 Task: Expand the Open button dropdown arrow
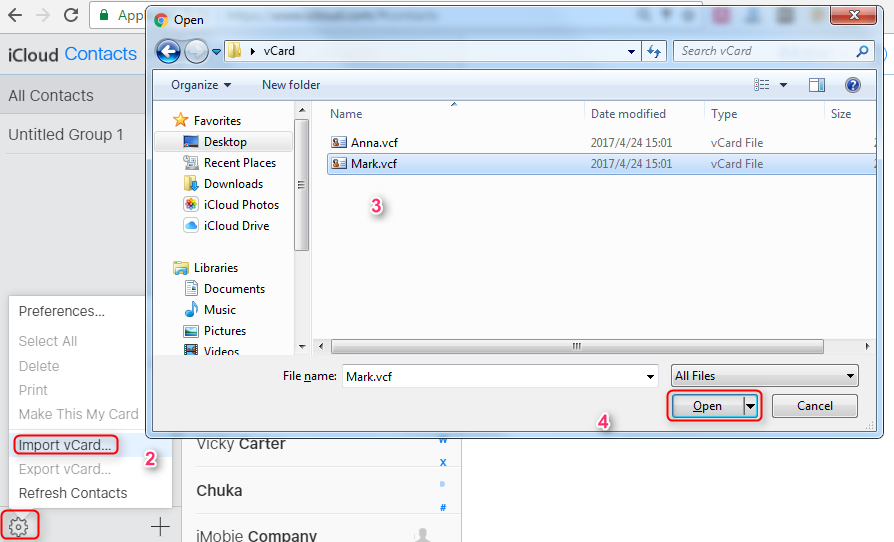click(750, 406)
